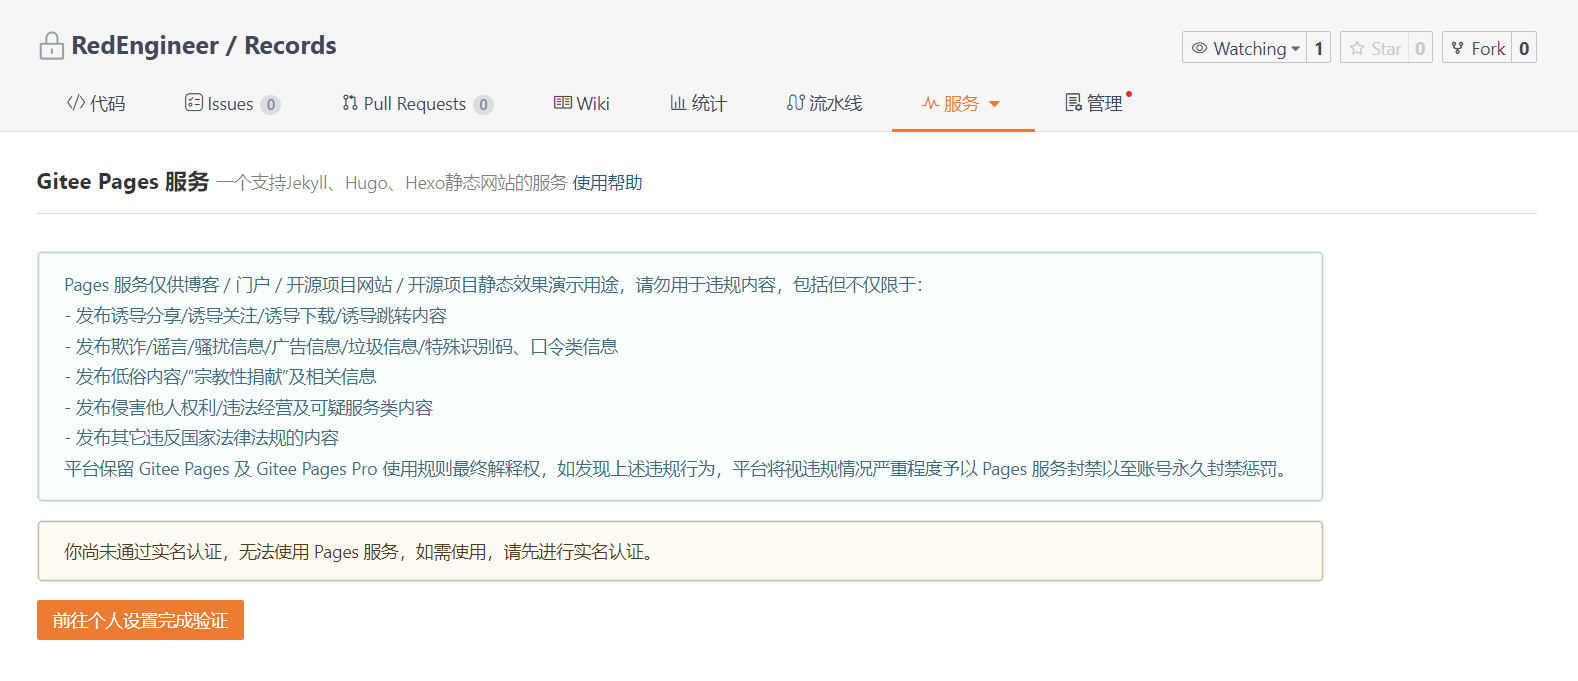Click the 流水线 pipeline icon
1578x681 pixels.
(x=796, y=103)
